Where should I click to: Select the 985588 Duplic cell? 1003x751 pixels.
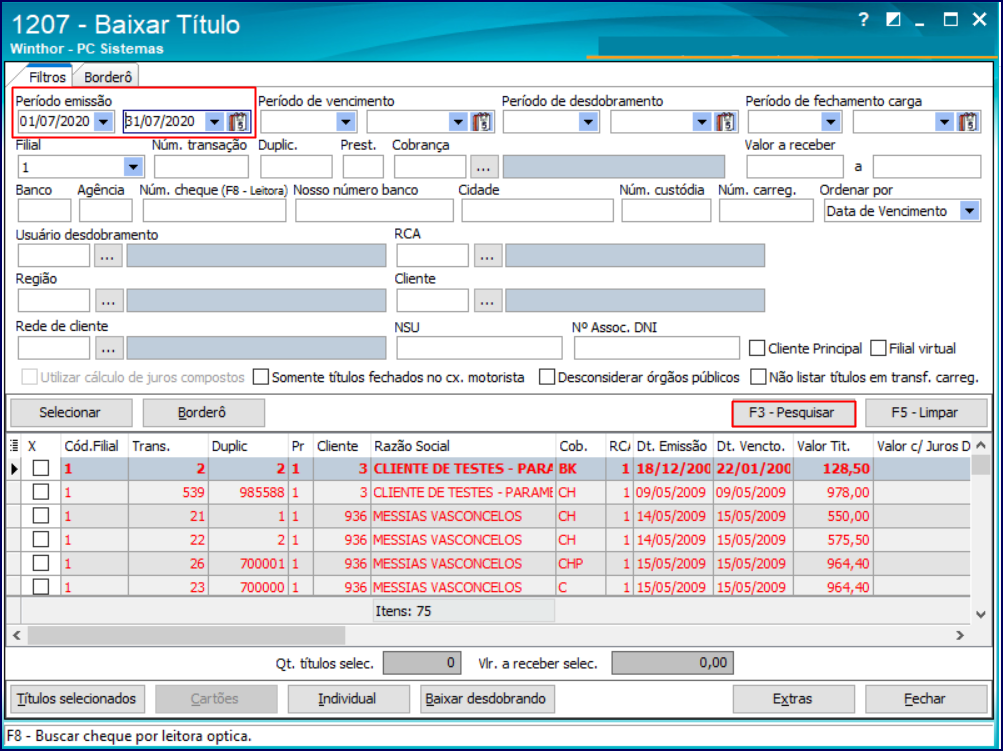[248, 492]
